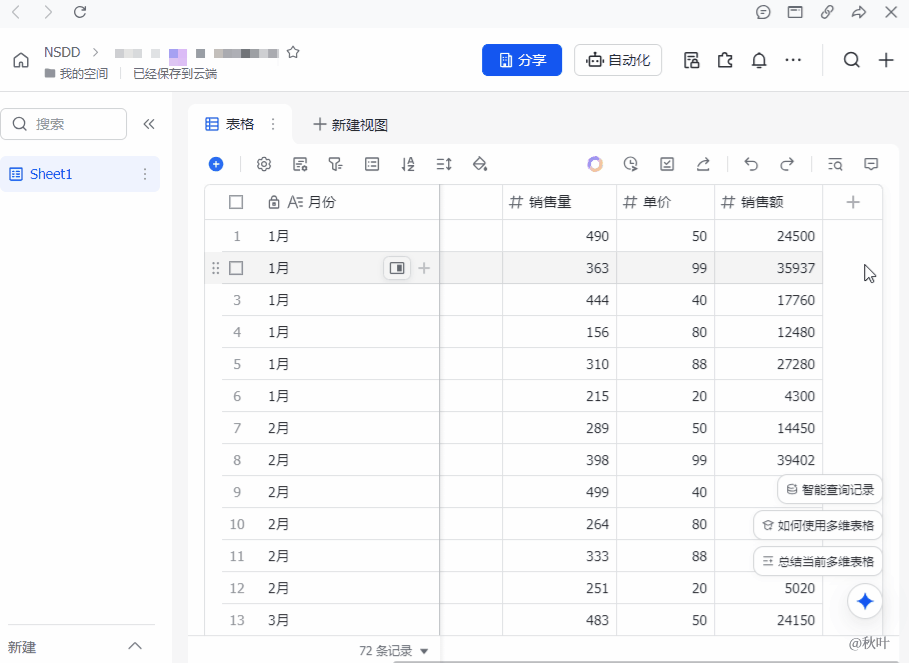Screen dimensions: 909x663
Task: Adjust row height using the toolbar icon
Action: pos(443,163)
